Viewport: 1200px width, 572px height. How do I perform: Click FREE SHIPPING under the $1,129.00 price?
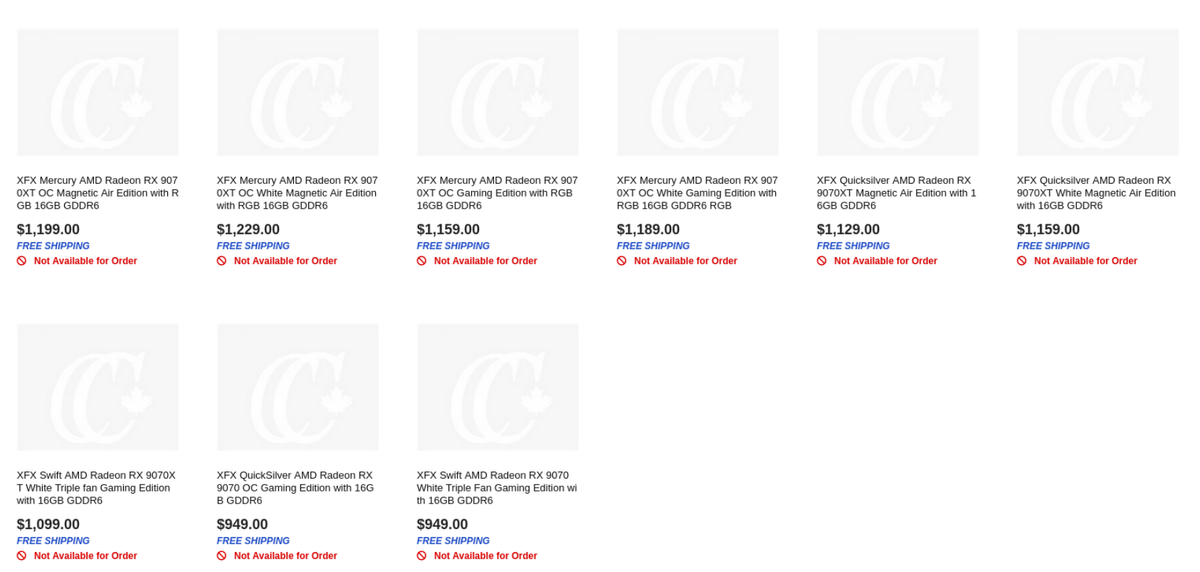click(853, 246)
